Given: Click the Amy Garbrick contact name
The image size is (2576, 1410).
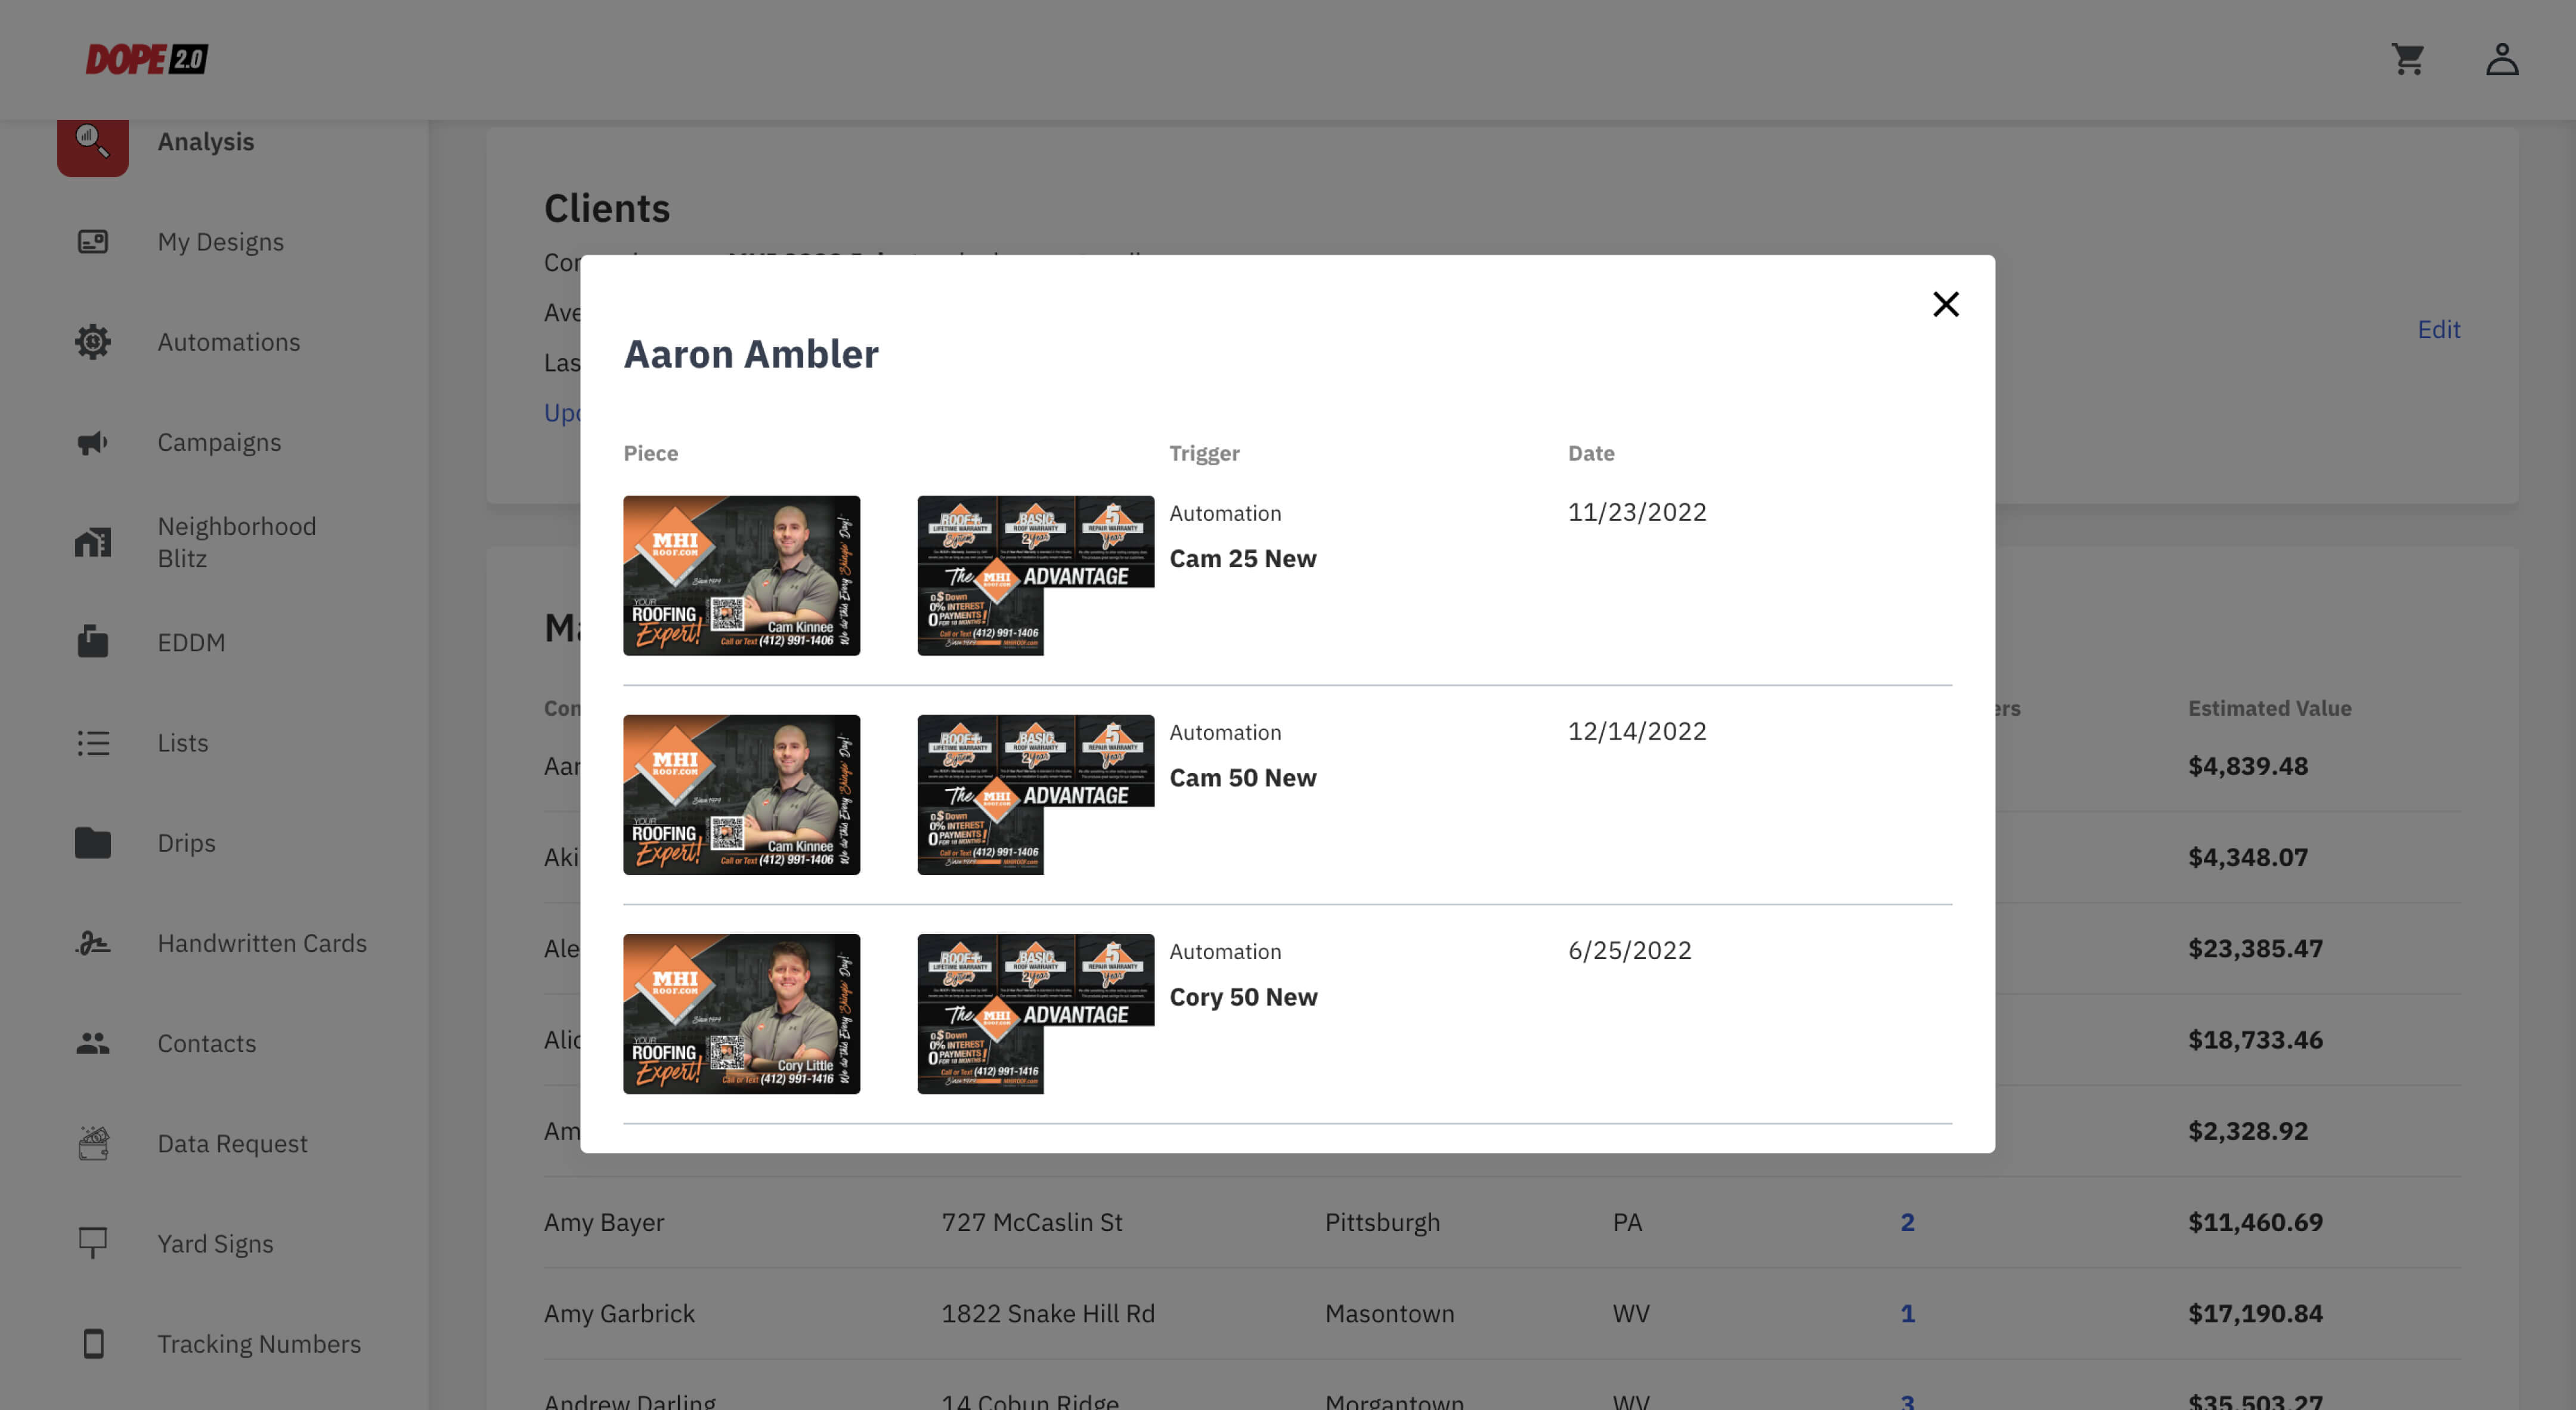Looking at the screenshot, I should click(619, 1313).
